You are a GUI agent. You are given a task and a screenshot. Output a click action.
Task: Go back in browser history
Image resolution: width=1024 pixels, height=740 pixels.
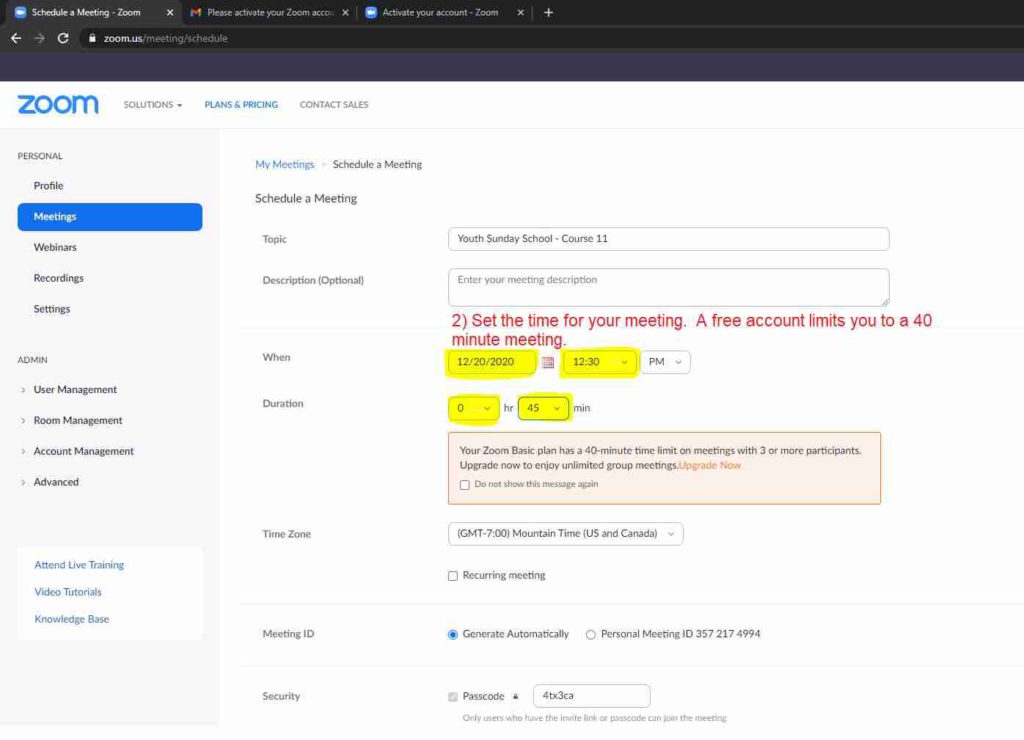tap(16, 39)
